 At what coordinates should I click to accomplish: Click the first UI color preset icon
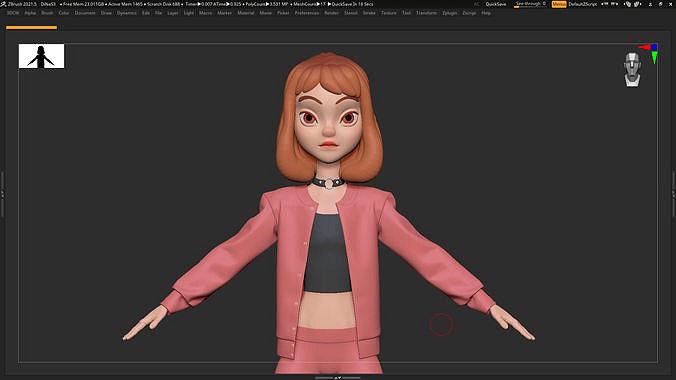(x=628, y=4)
